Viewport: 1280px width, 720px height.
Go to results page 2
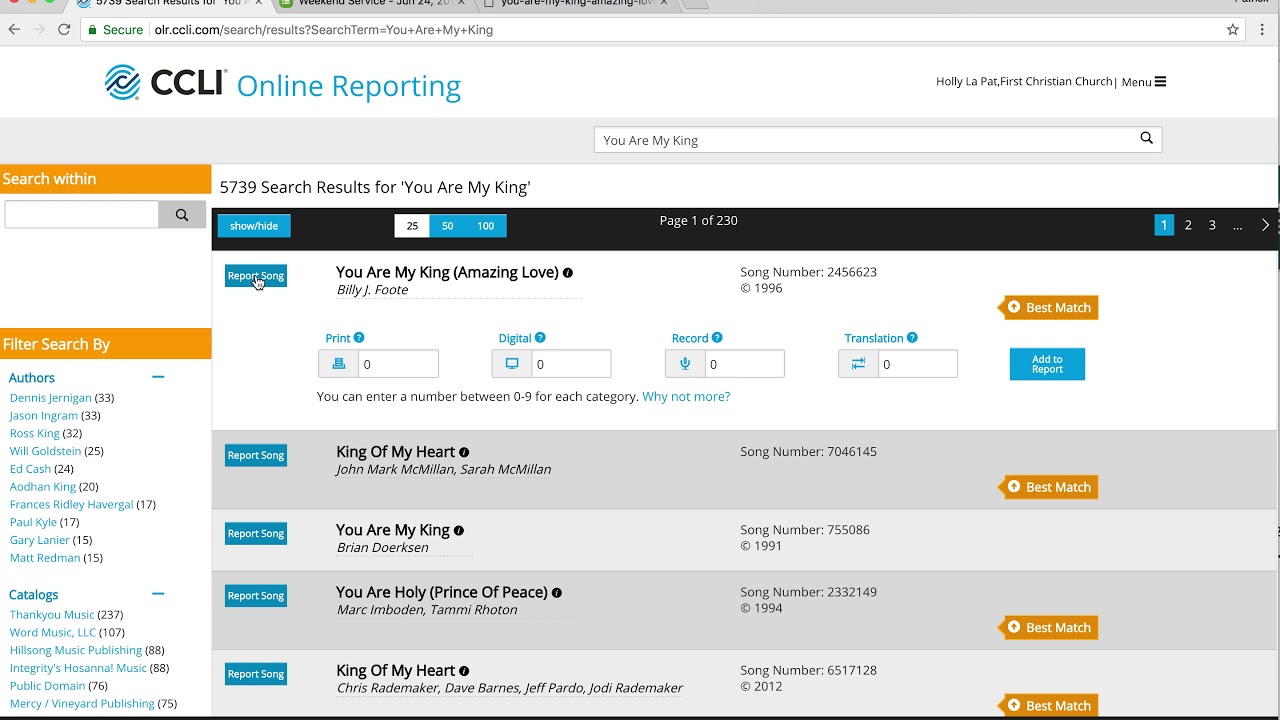(x=1188, y=225)
